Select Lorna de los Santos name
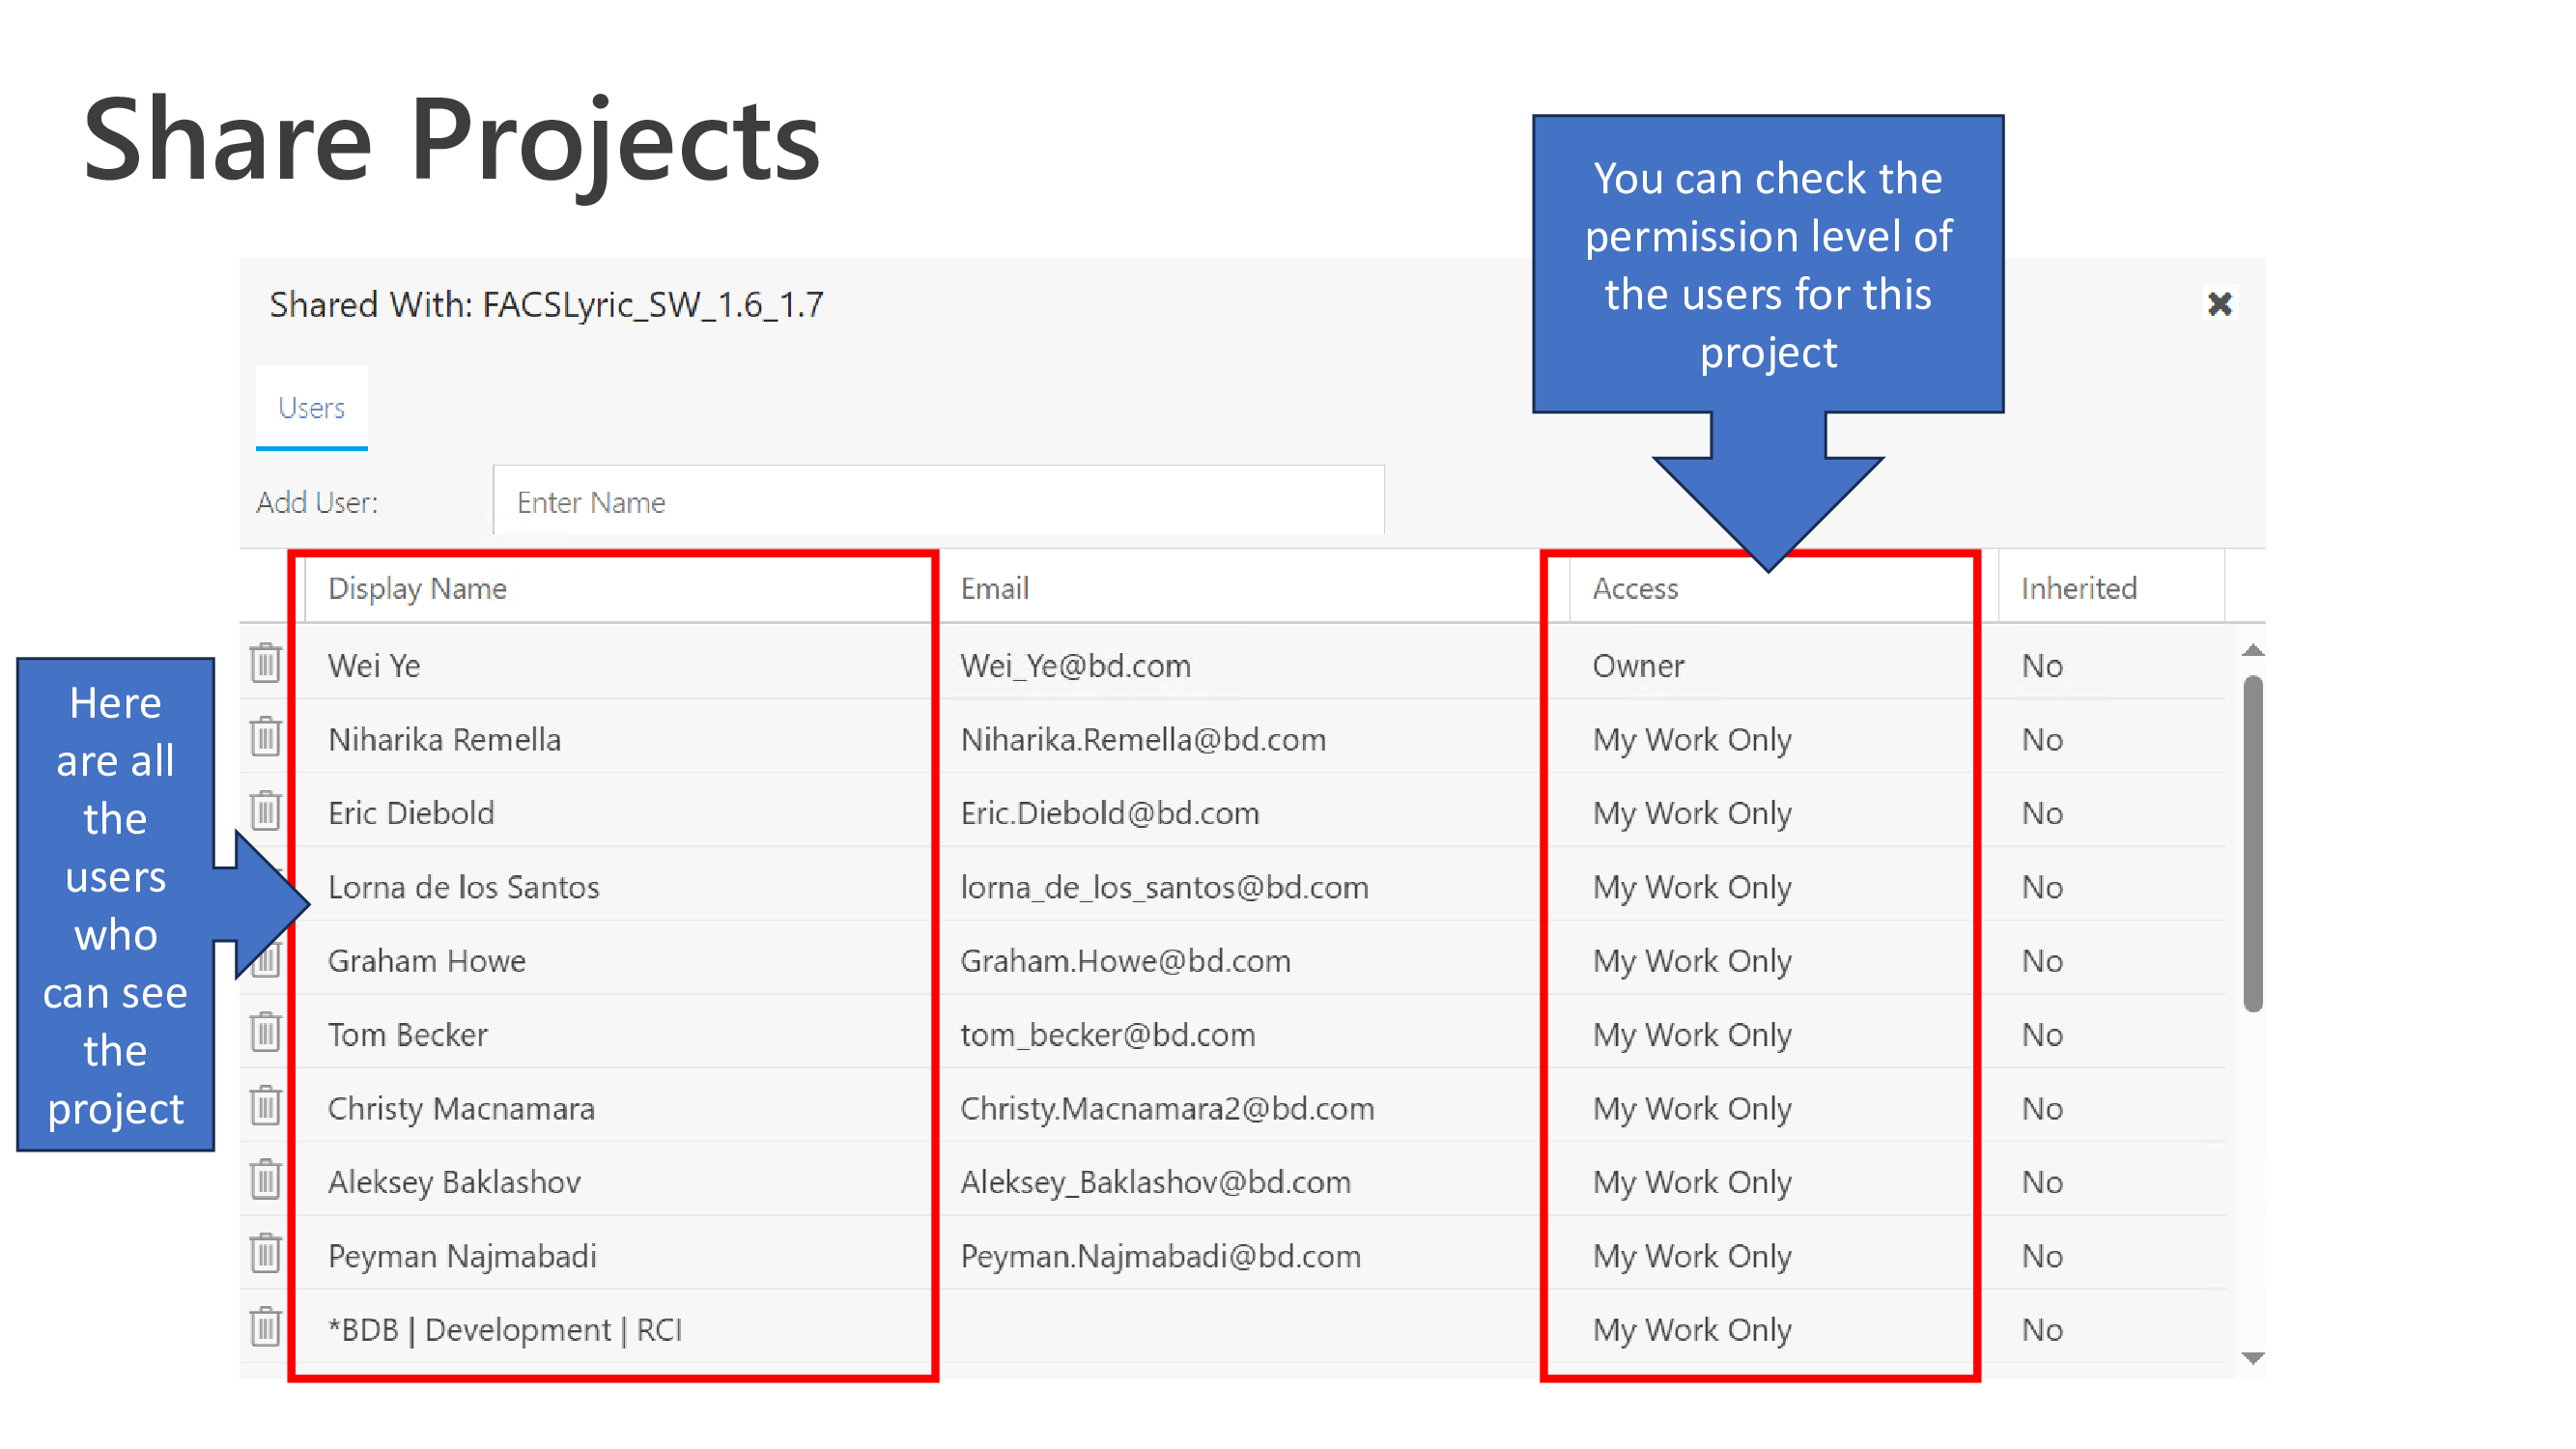 [x=463, y=888]
